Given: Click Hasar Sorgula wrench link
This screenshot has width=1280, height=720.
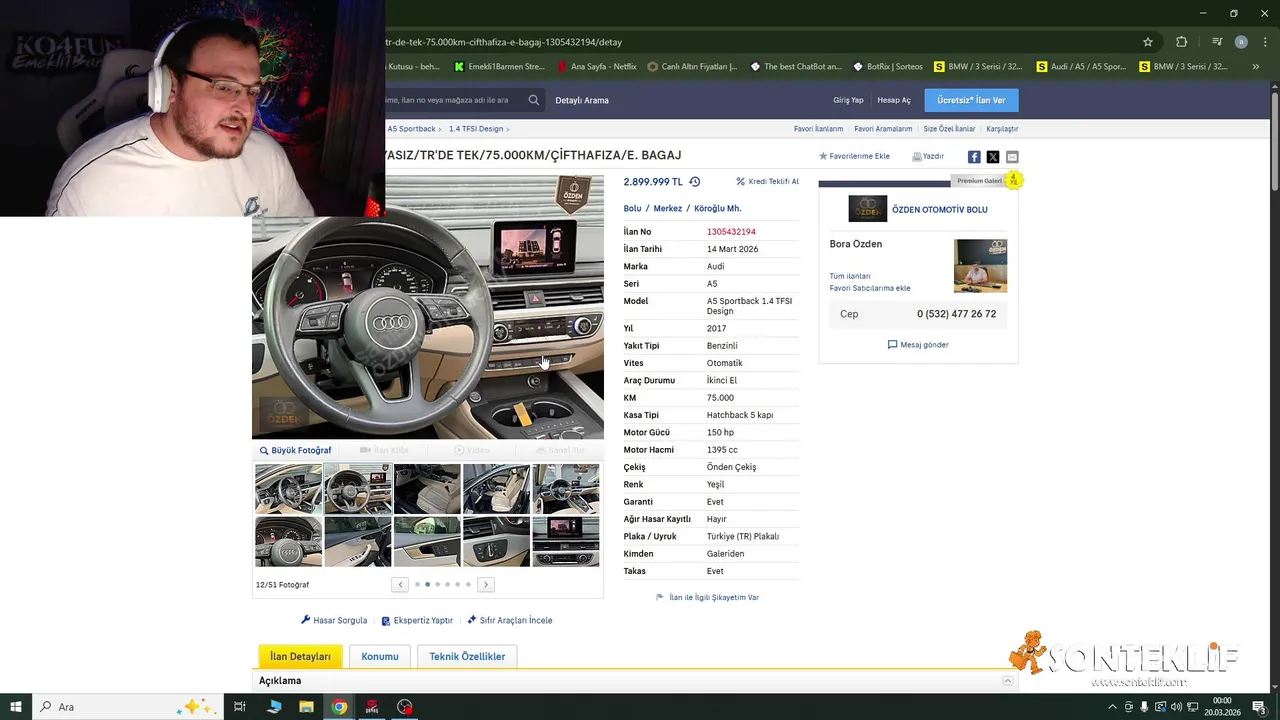Looking at the screenshot, I should tap(334, 620).
